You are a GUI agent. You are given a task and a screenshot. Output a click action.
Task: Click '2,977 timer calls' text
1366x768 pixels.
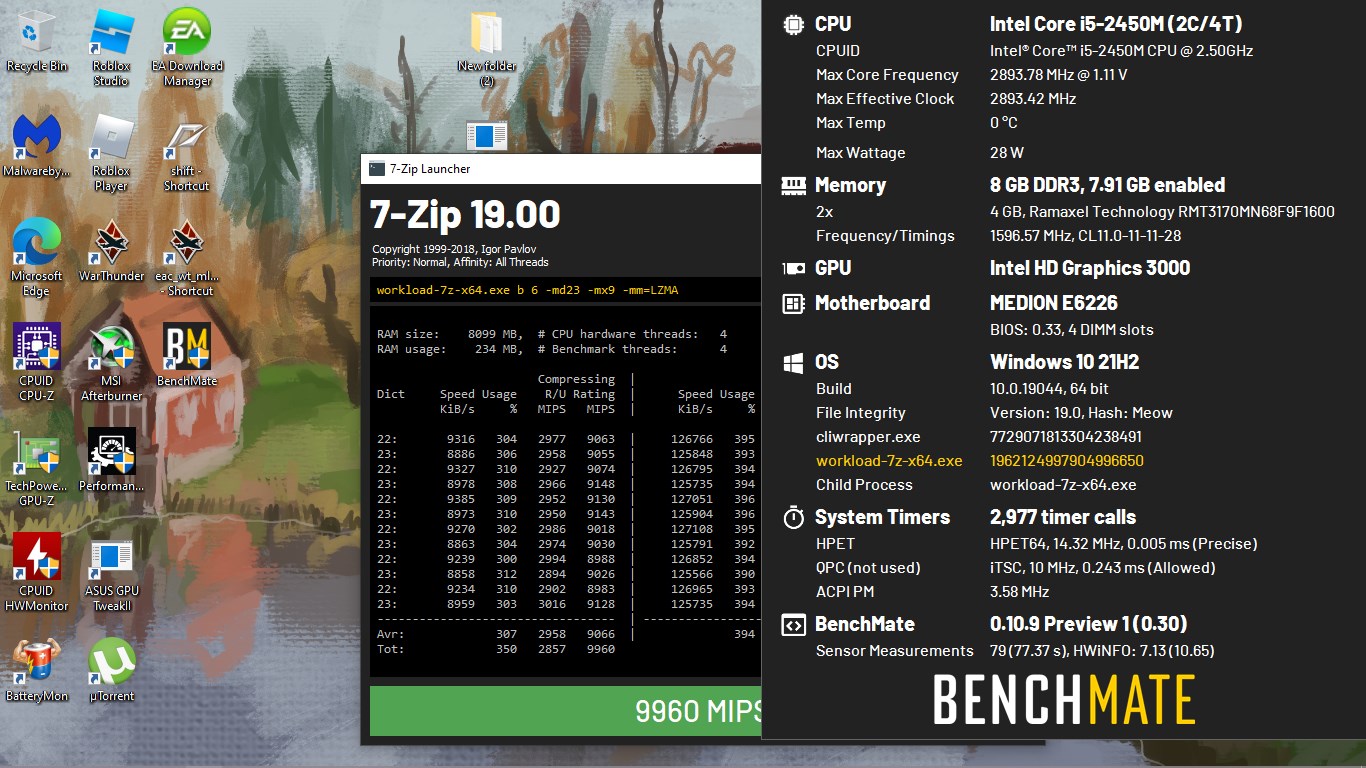click(1063, 517)
